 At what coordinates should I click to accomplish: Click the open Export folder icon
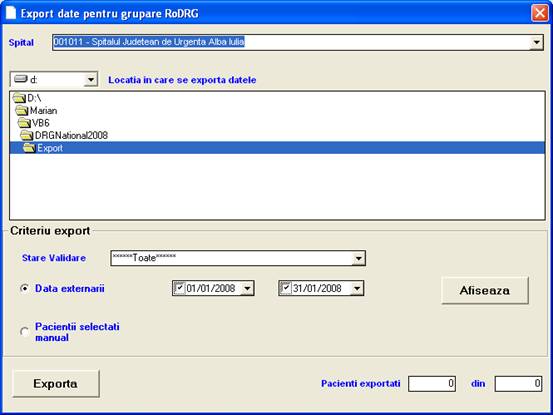tap(29, 148)
